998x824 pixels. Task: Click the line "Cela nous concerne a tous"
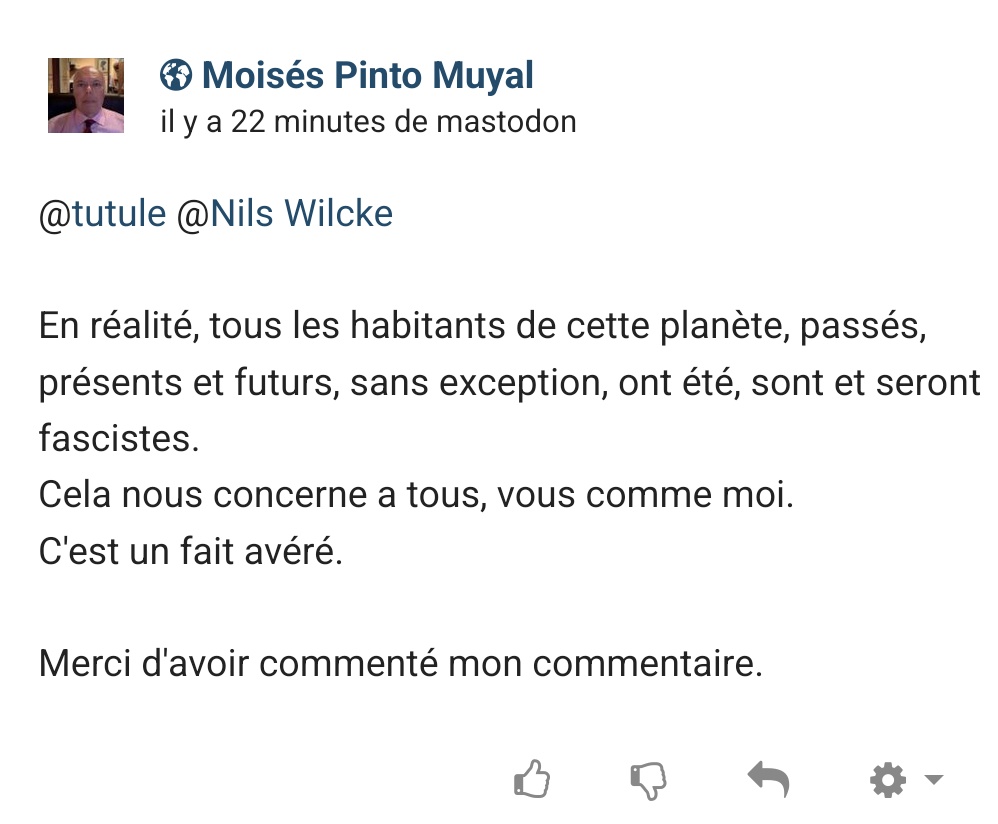(x=415, y=495)
